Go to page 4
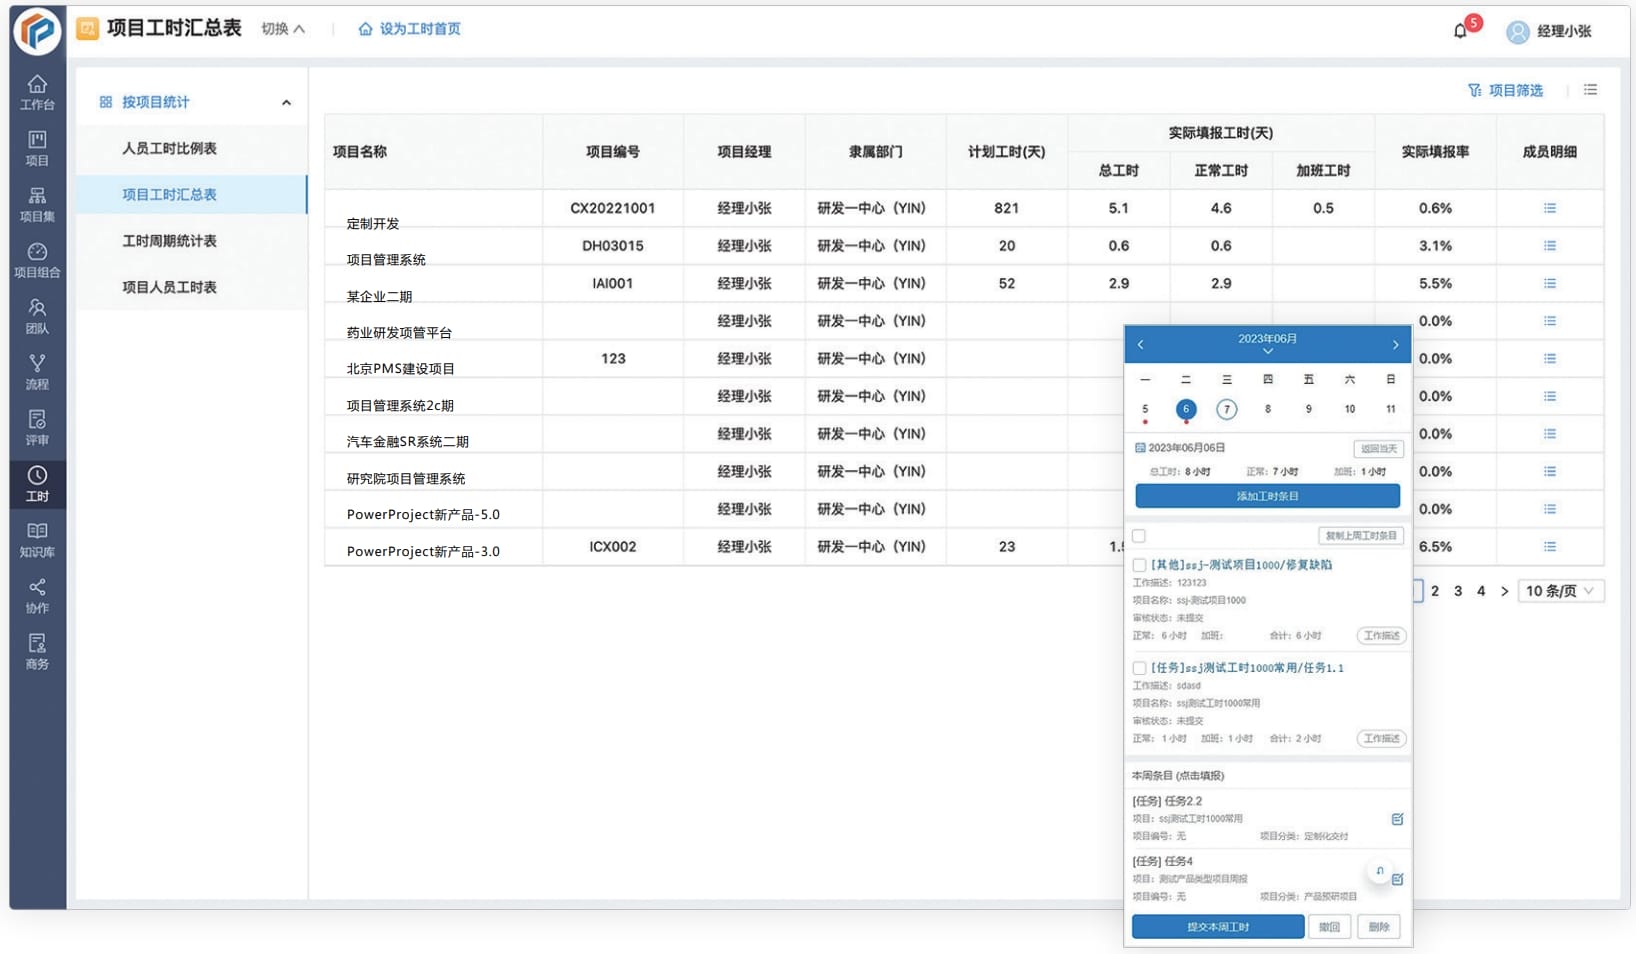This screenshot has height=954, width=1636. 1481,591
